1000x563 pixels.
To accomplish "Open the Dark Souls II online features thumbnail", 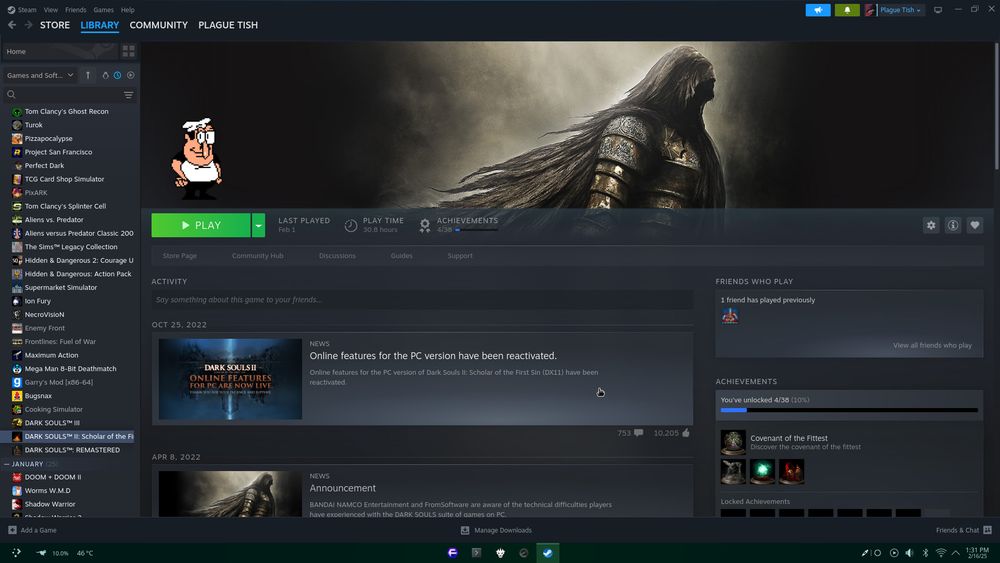I will click(x=230, y=379).
